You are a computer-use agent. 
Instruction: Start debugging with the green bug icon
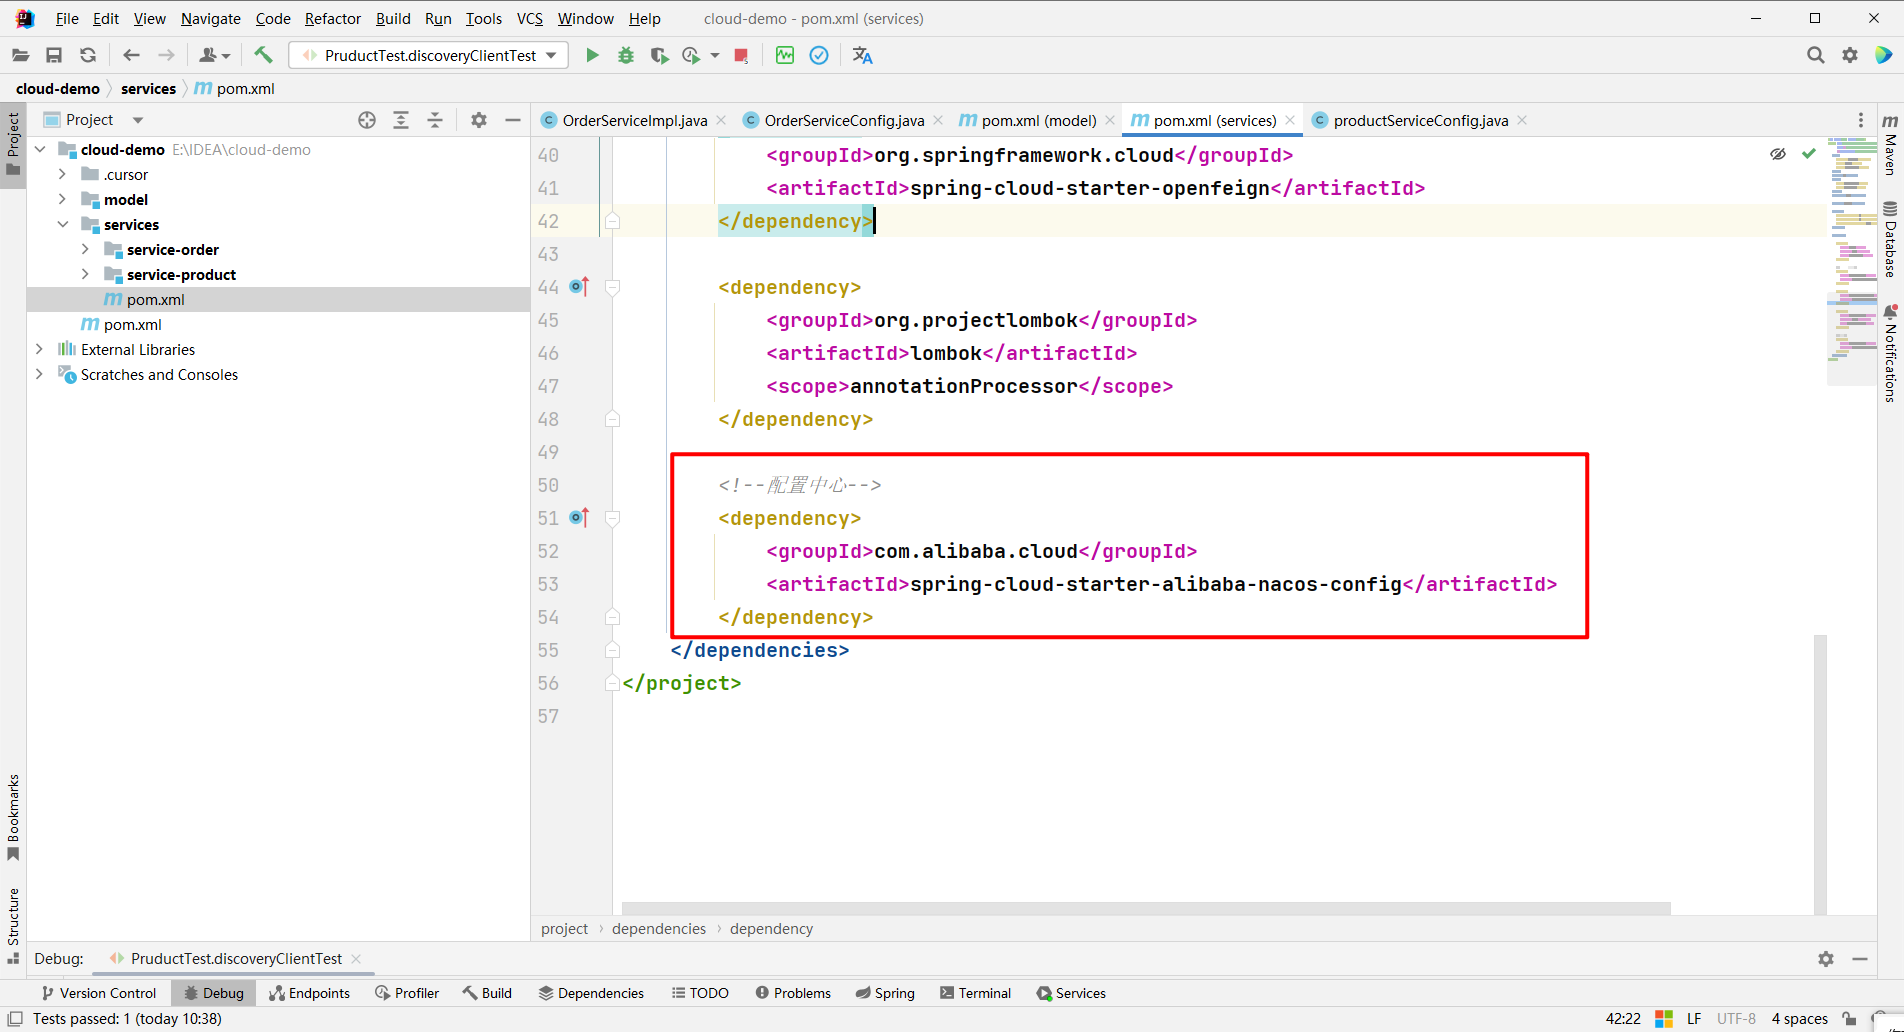tap(626, 56)
